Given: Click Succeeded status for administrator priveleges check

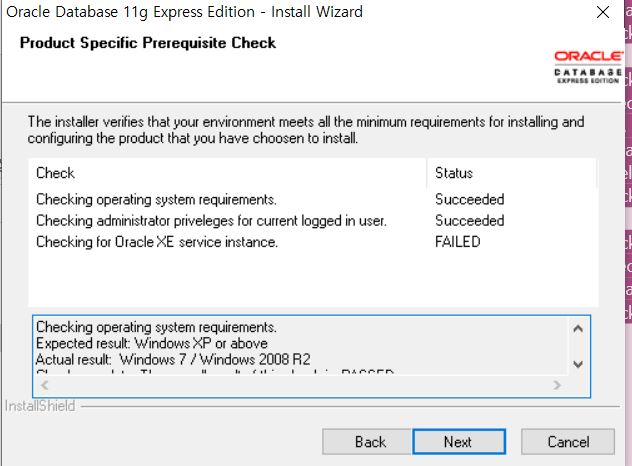Looking at the screenshot, I should pos(470,221).
